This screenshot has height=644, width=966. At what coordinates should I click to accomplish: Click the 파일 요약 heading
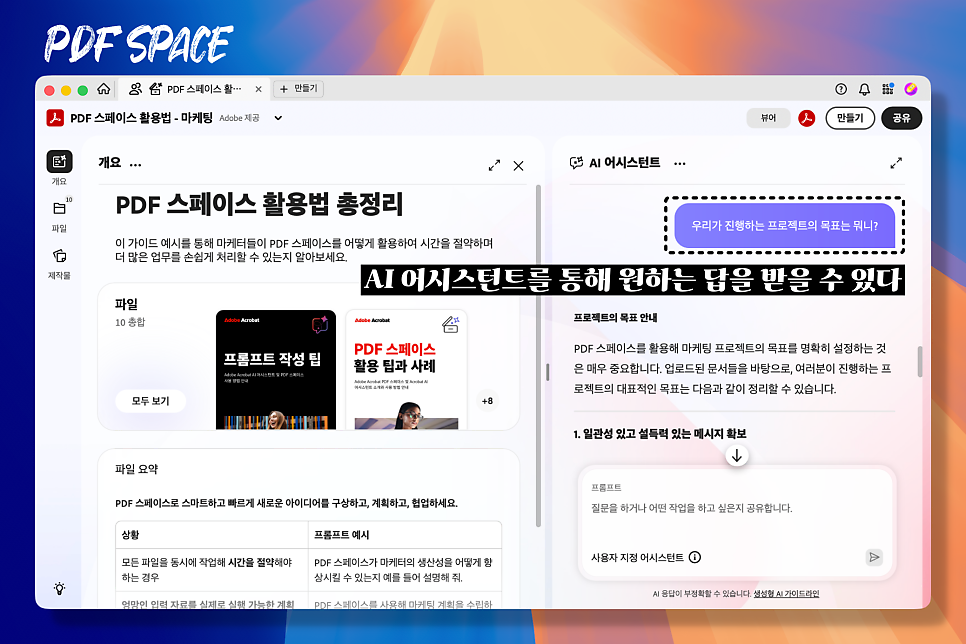pos(137,469)
